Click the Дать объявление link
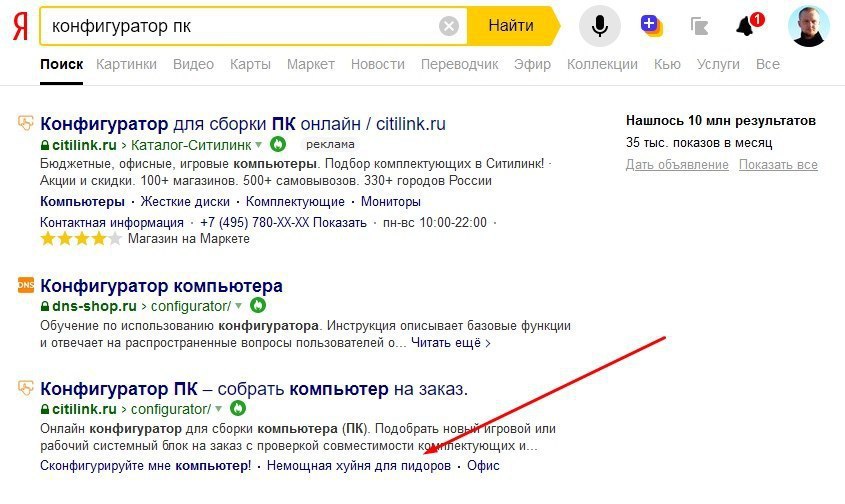845x504 pixels. pos(677,165)
